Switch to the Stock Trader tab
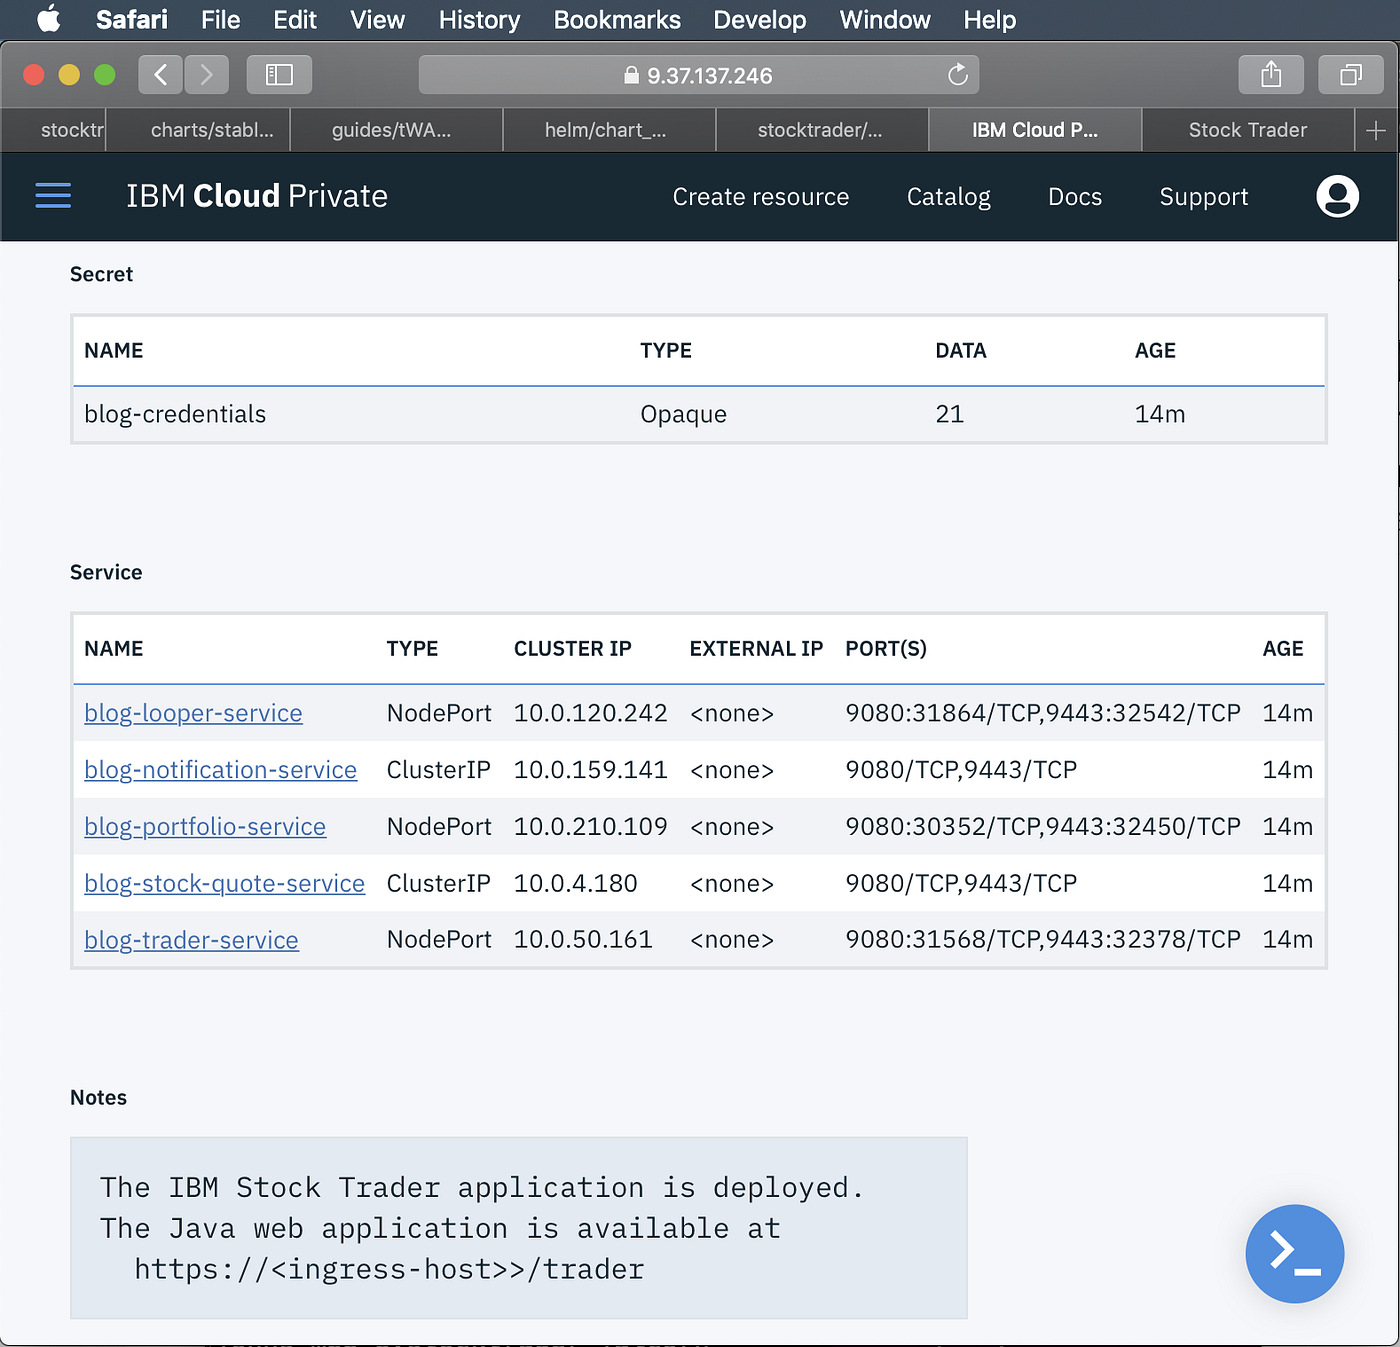Screen dimensions: 1400x1347 point(1247,130)
